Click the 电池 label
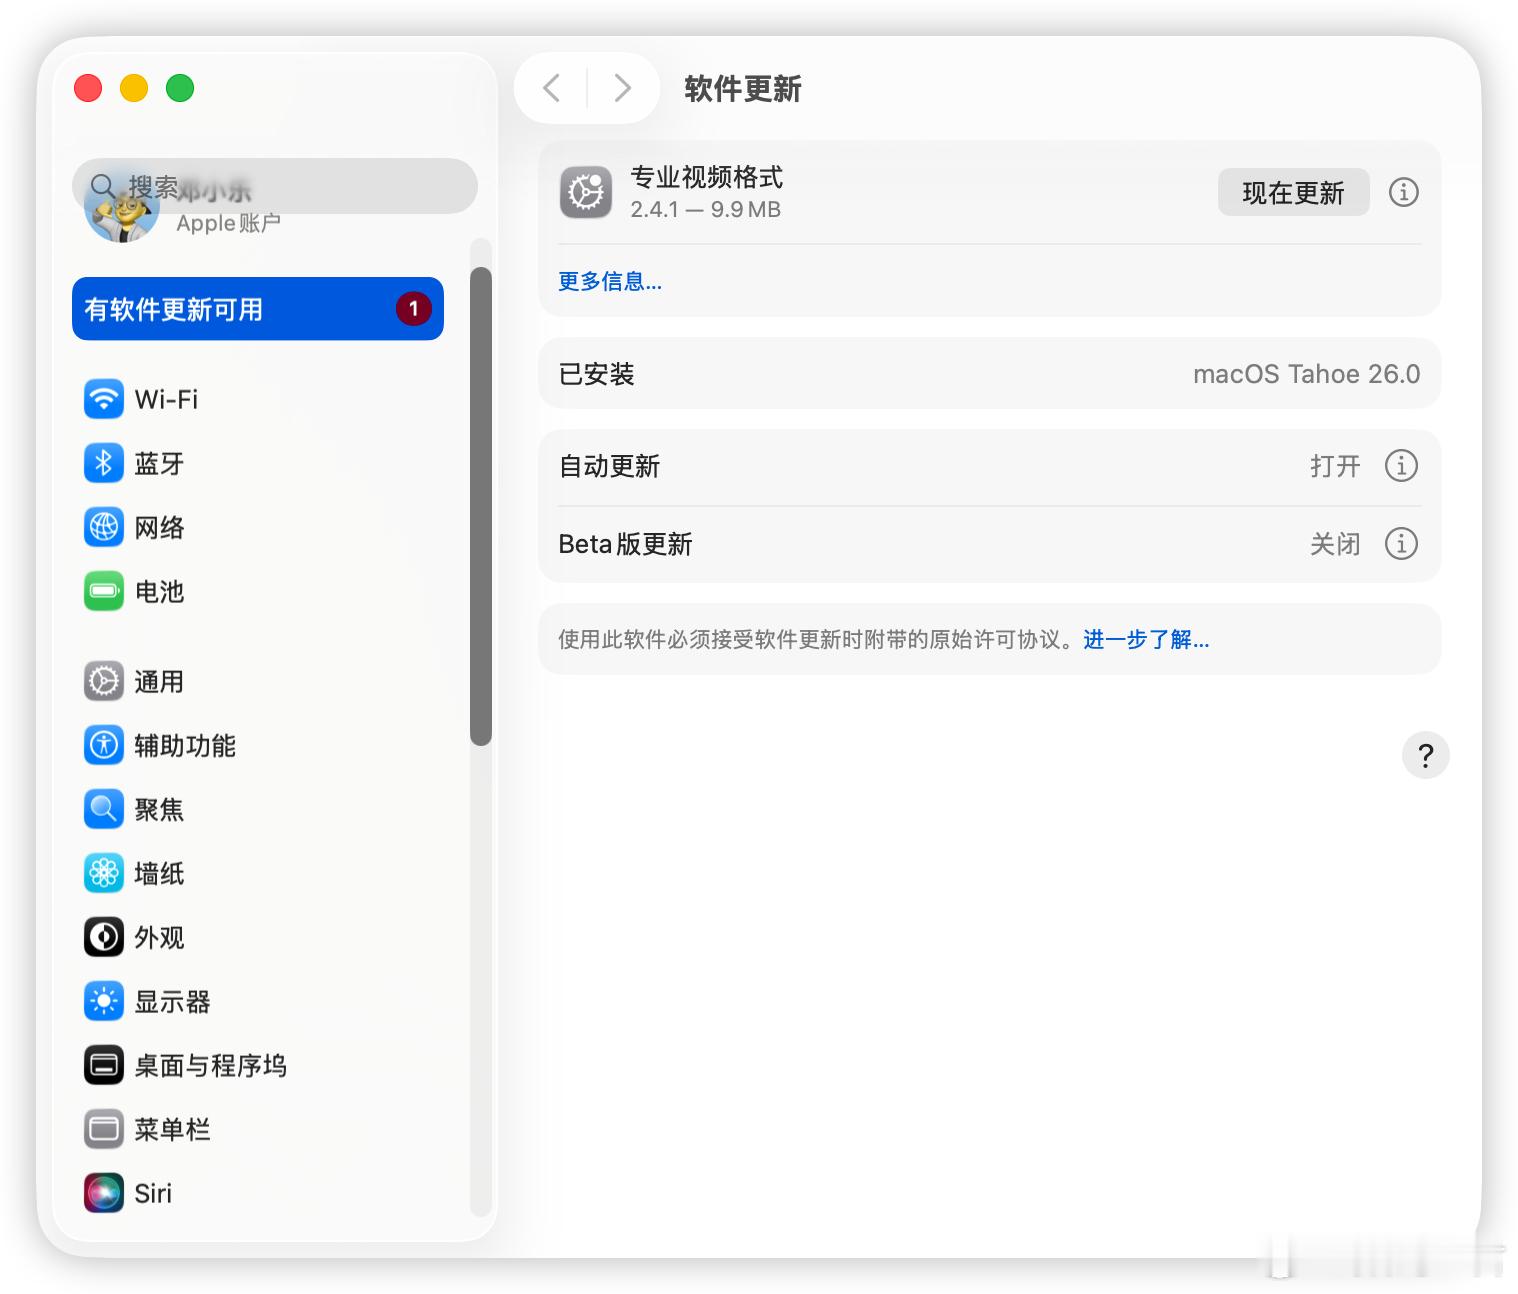The width and height of the screenshot is (1518, 1294). pos(160,591)
